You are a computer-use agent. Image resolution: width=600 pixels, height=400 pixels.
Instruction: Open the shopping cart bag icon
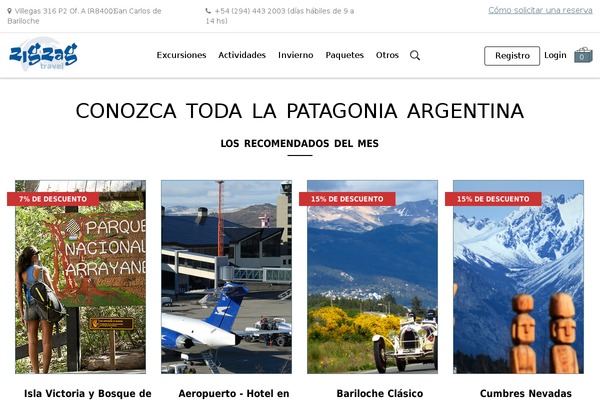coord(583,55)
